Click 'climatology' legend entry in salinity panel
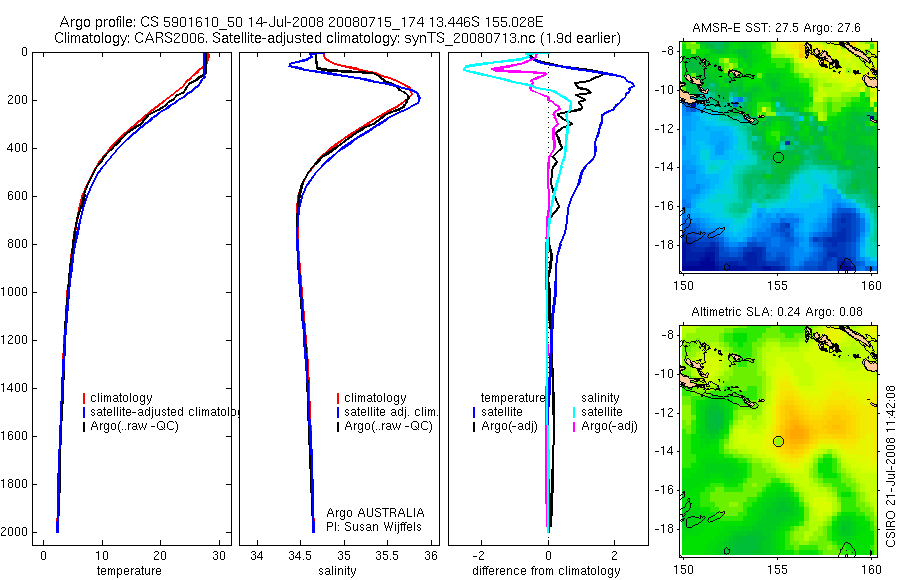 tap(372, 398)
